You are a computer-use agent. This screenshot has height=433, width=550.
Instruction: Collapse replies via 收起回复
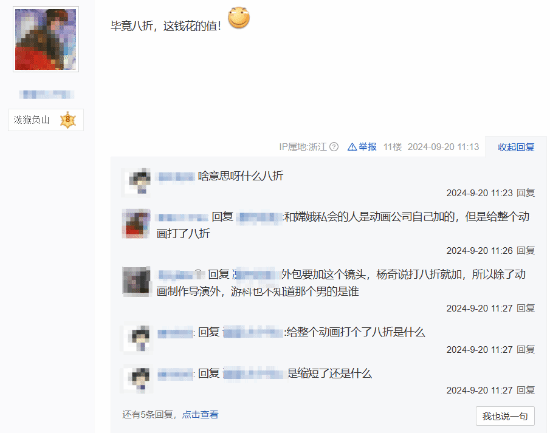pos(516,147)
